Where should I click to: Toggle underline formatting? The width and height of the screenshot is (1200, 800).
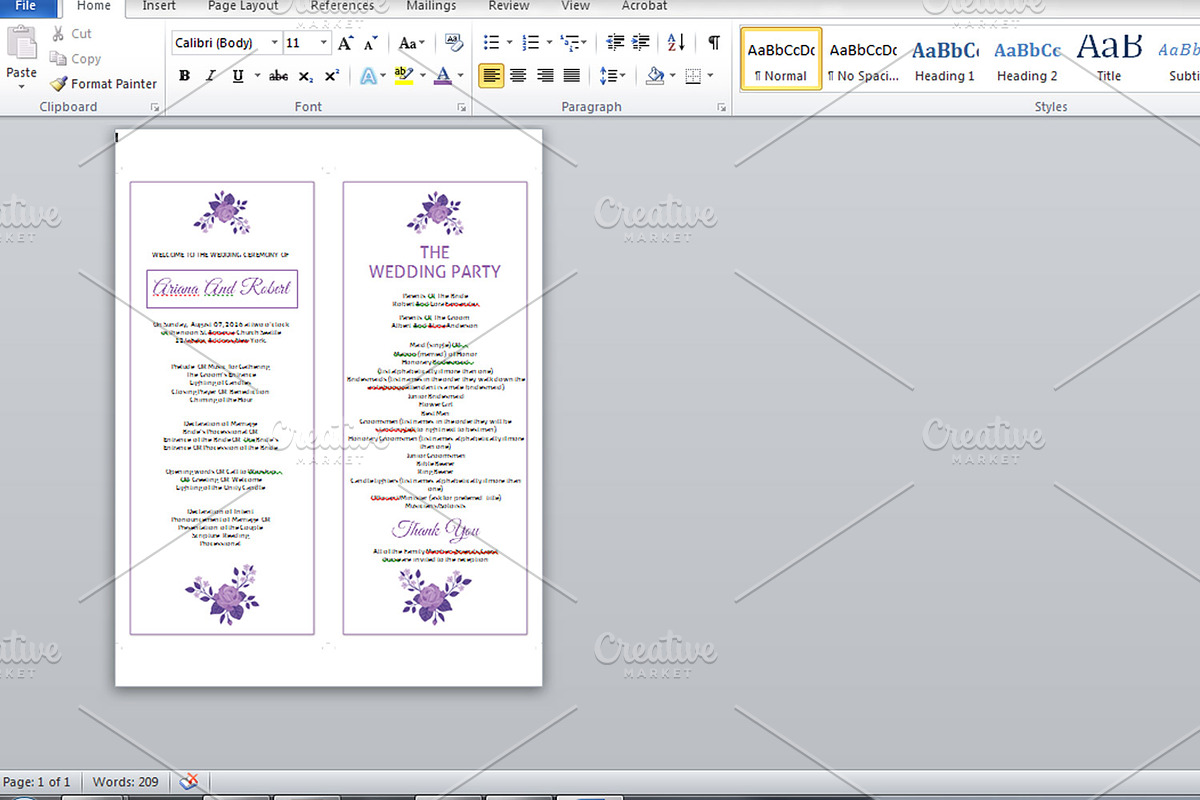[x=237, y=76]
